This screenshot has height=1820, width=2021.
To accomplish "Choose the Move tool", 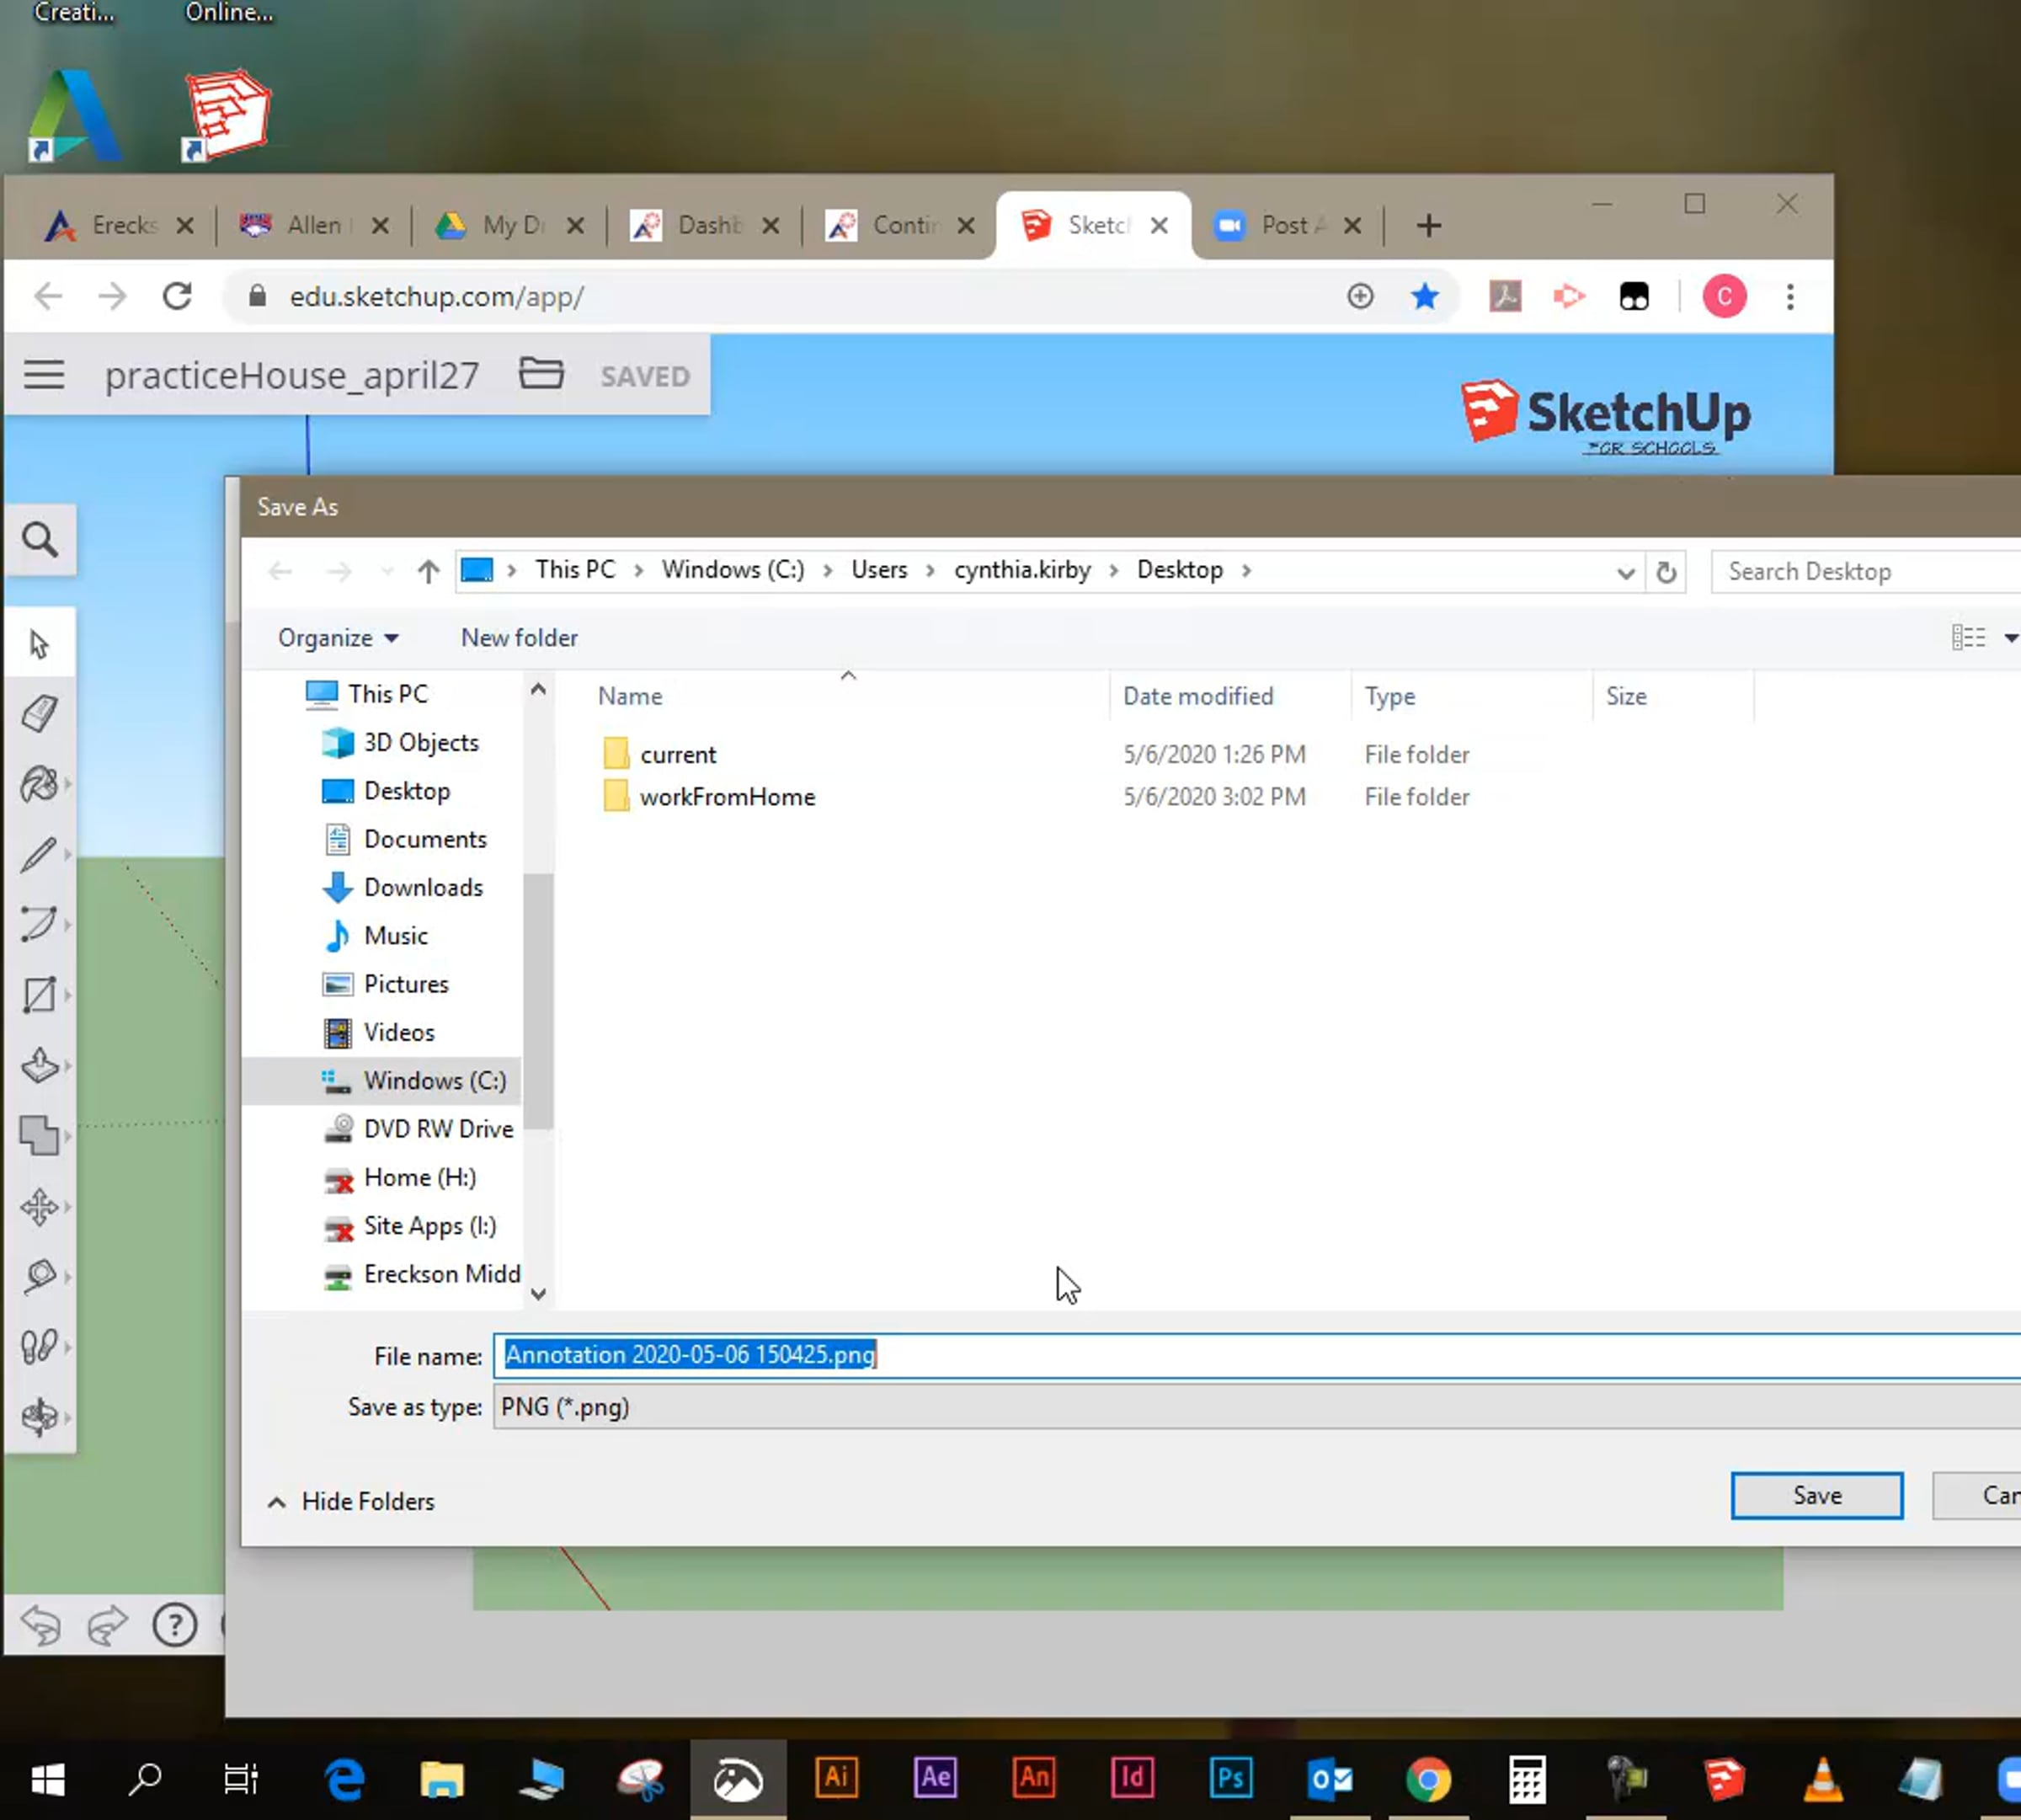I will [39, 1207].
